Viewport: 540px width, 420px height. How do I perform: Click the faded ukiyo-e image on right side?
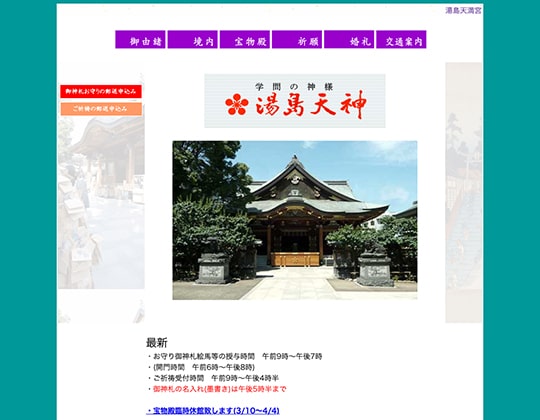click(464, 193)
